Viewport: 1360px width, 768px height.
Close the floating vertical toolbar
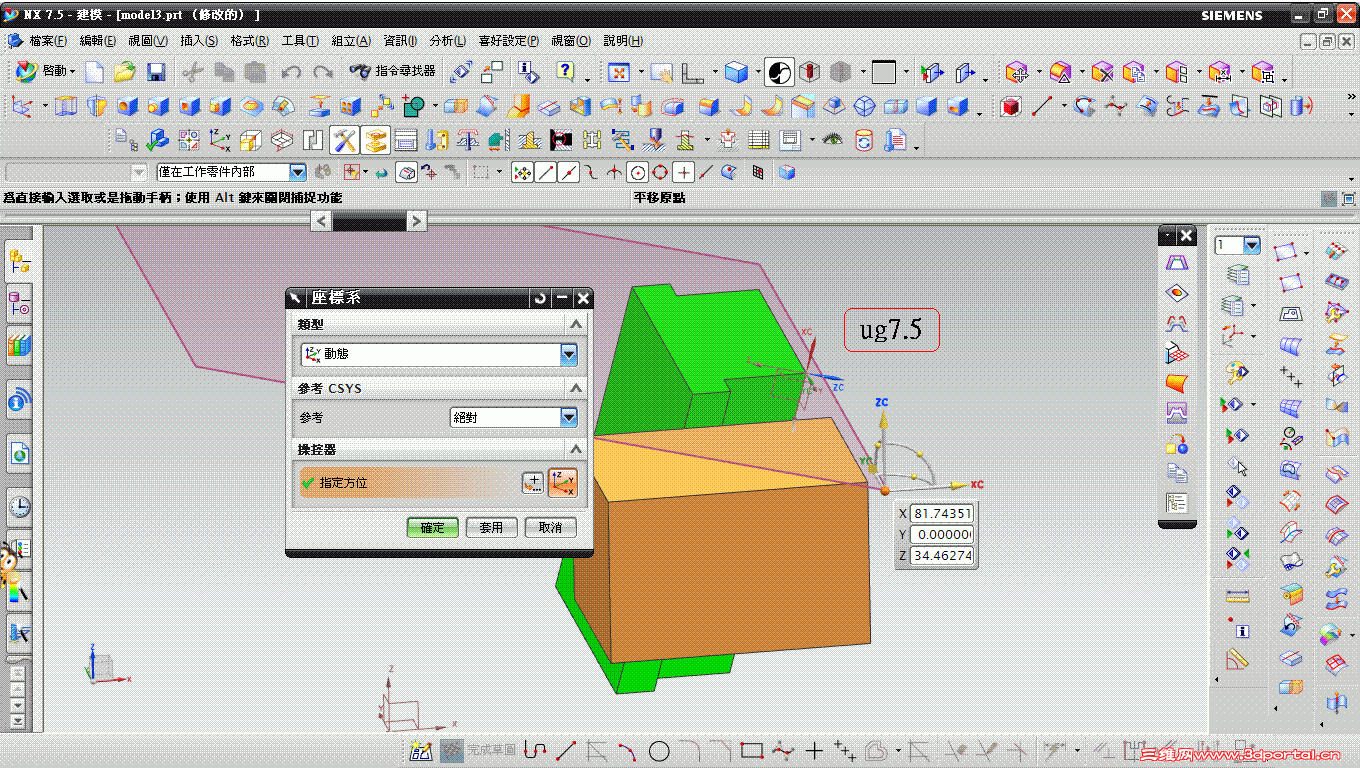1186,236
